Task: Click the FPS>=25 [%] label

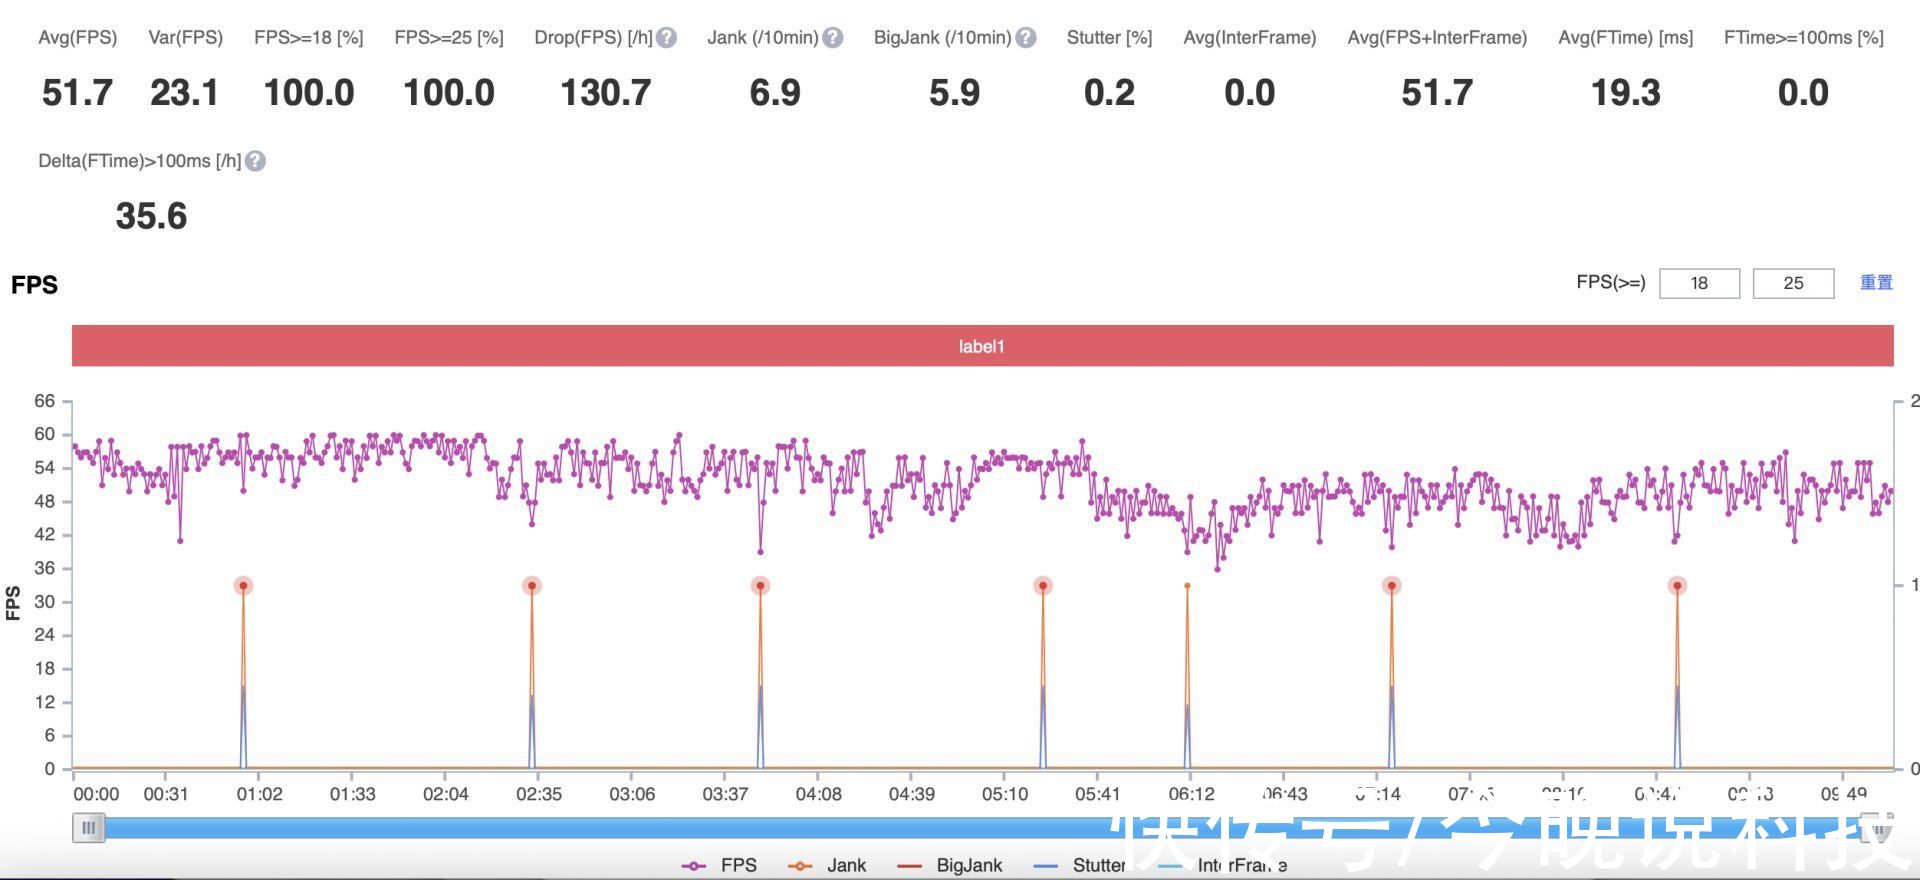Action: [449, 38]
